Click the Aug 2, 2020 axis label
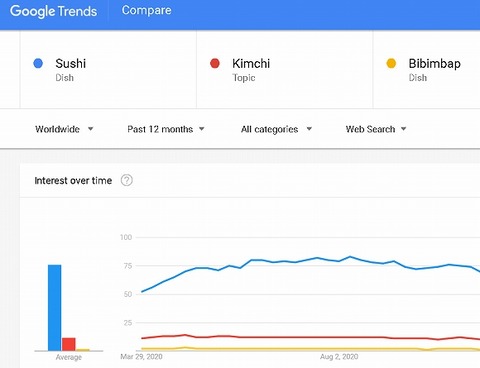The image size is (480, 368). point(339,357)
